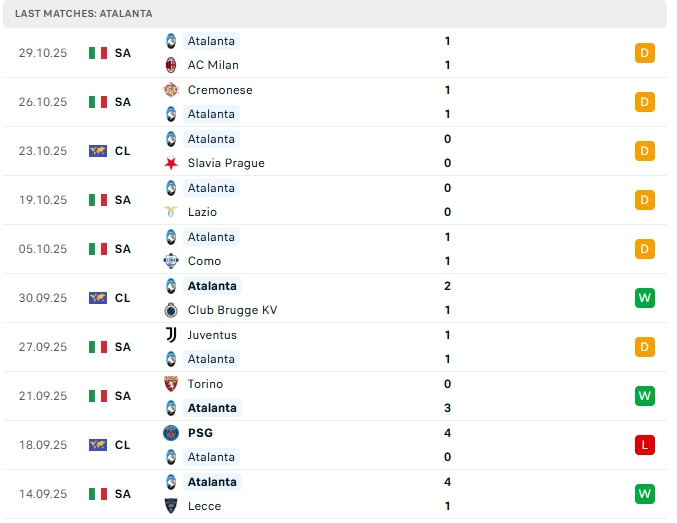
Task: Click the Club Brugge KV crest
Action: pos(171,310)
